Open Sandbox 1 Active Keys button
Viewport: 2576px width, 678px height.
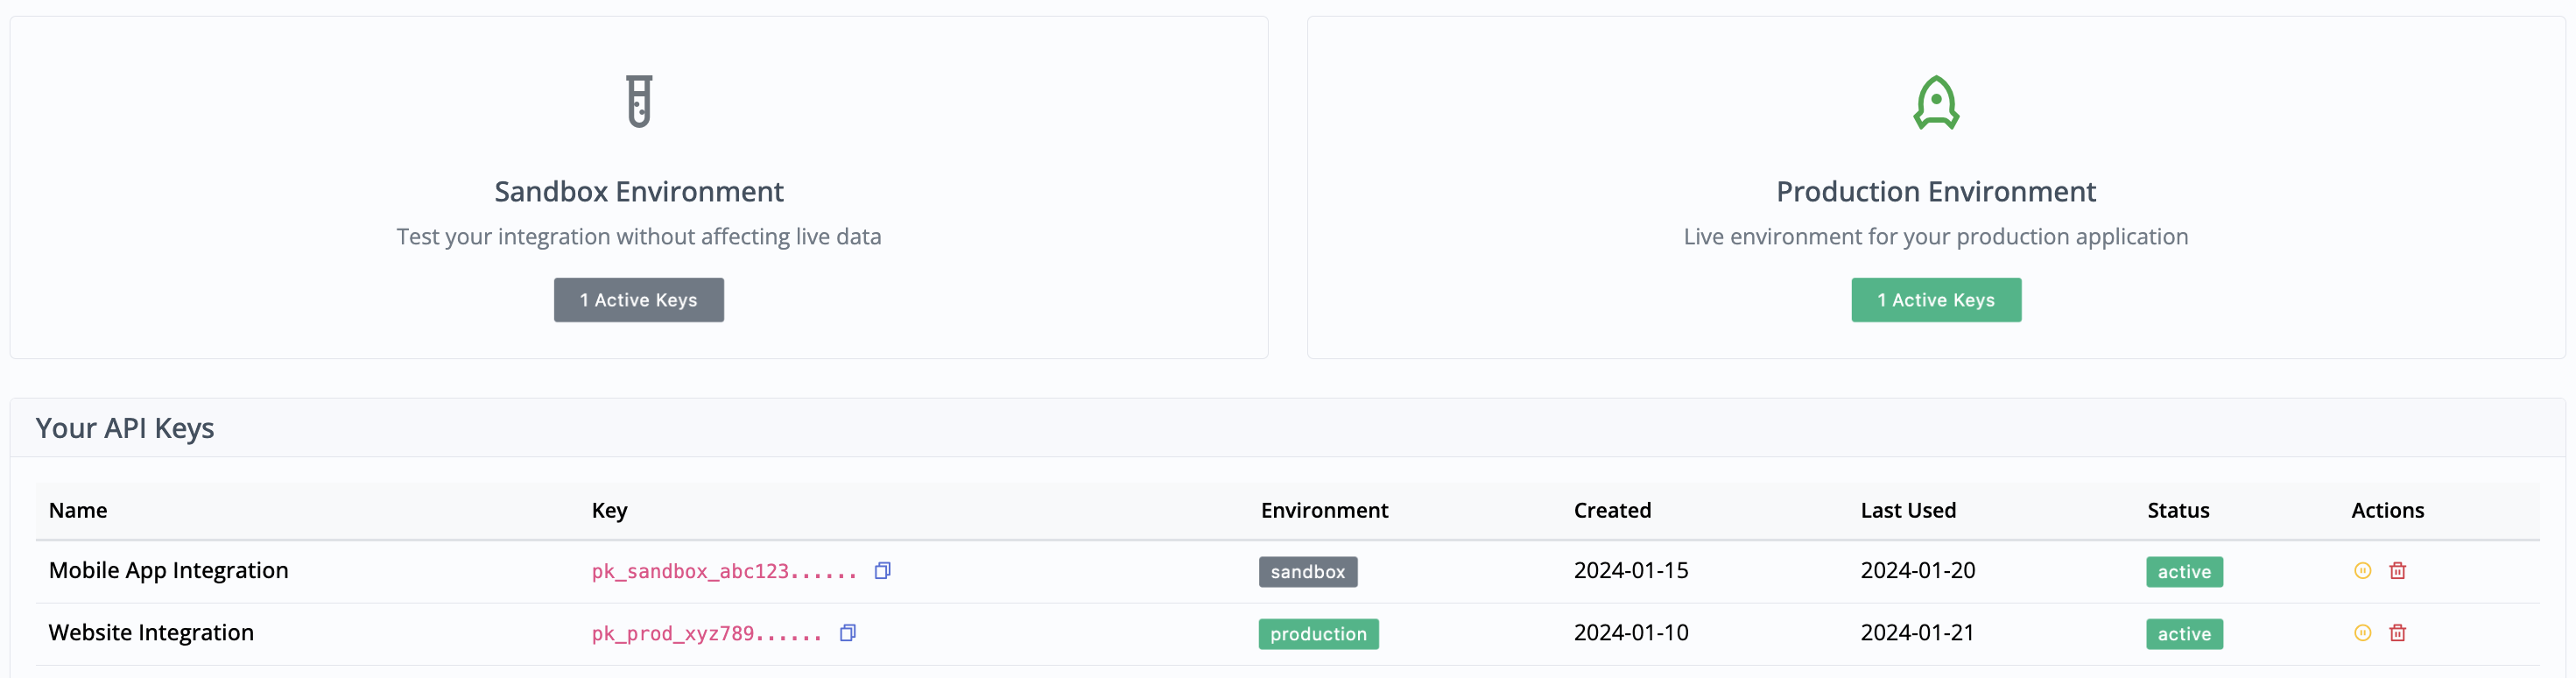coord(639,300)
